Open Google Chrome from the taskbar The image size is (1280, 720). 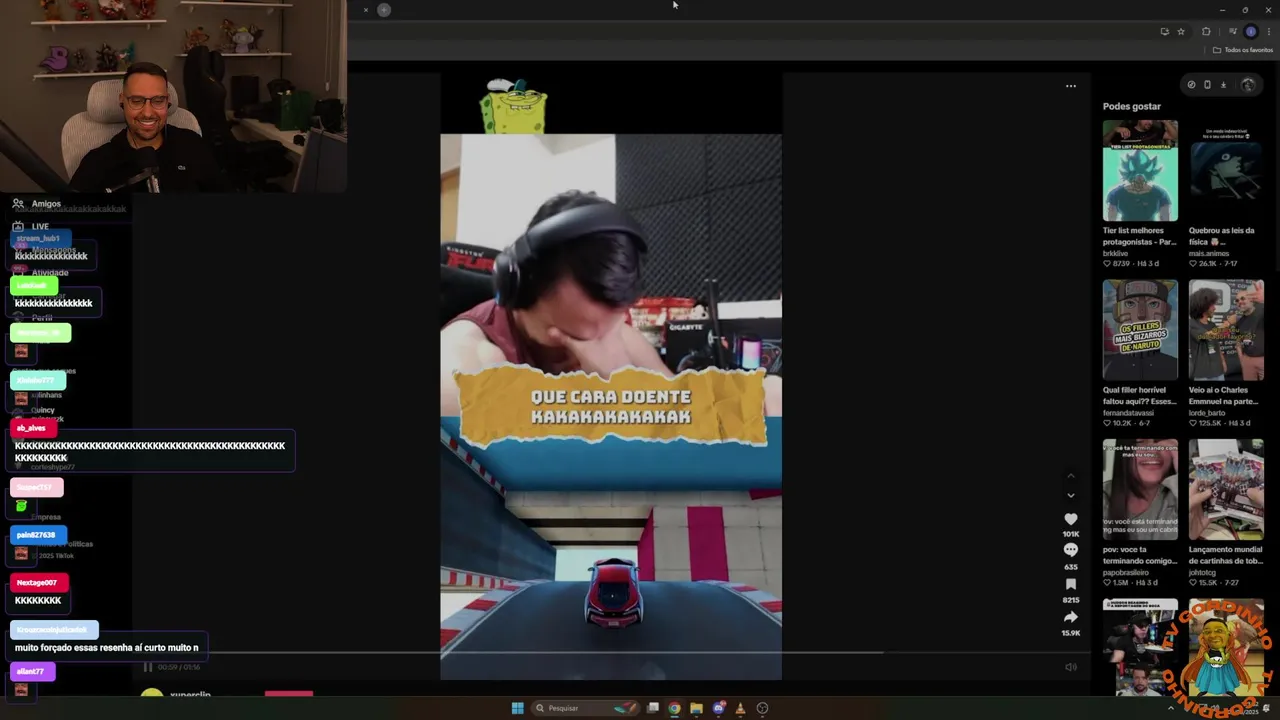point(675,708)
